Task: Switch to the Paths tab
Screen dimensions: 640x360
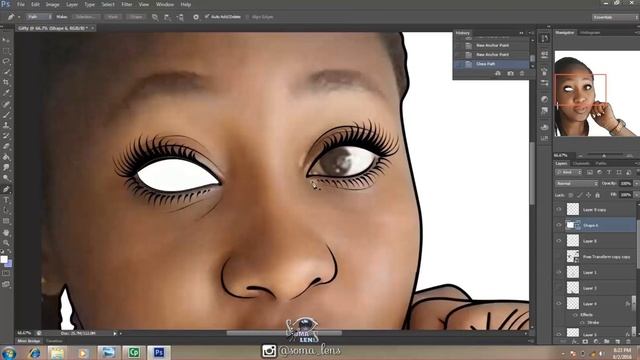Action: click(601, 163)
